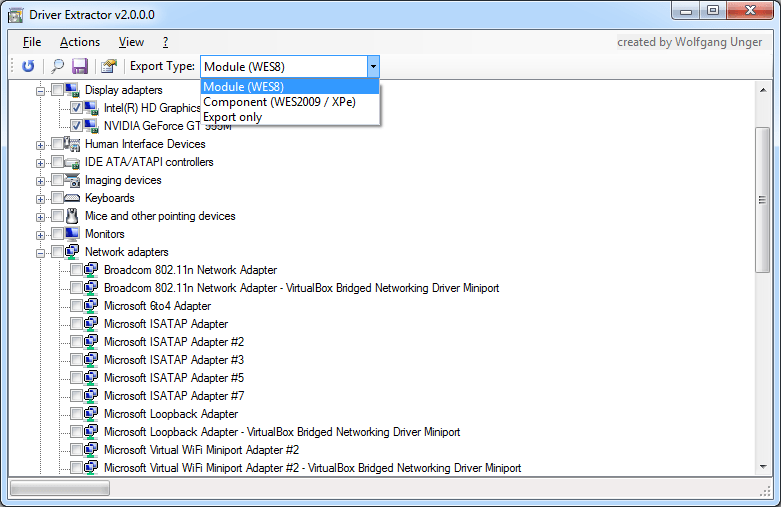Click the export properties toolbar icon
Image resolution: width=781 pixels, height=507 pixels.
click(109, 66)
